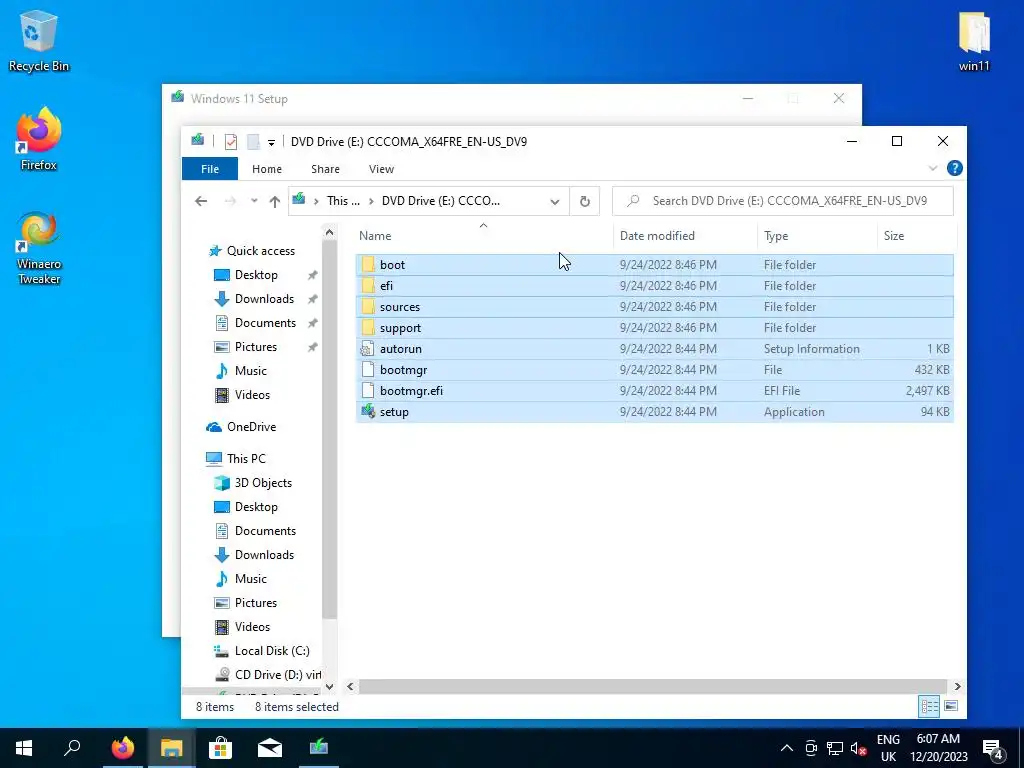Sort by the Size column header
This screenshot has width=1024, height=768.
pyautogui.click(x=916, y=236)
